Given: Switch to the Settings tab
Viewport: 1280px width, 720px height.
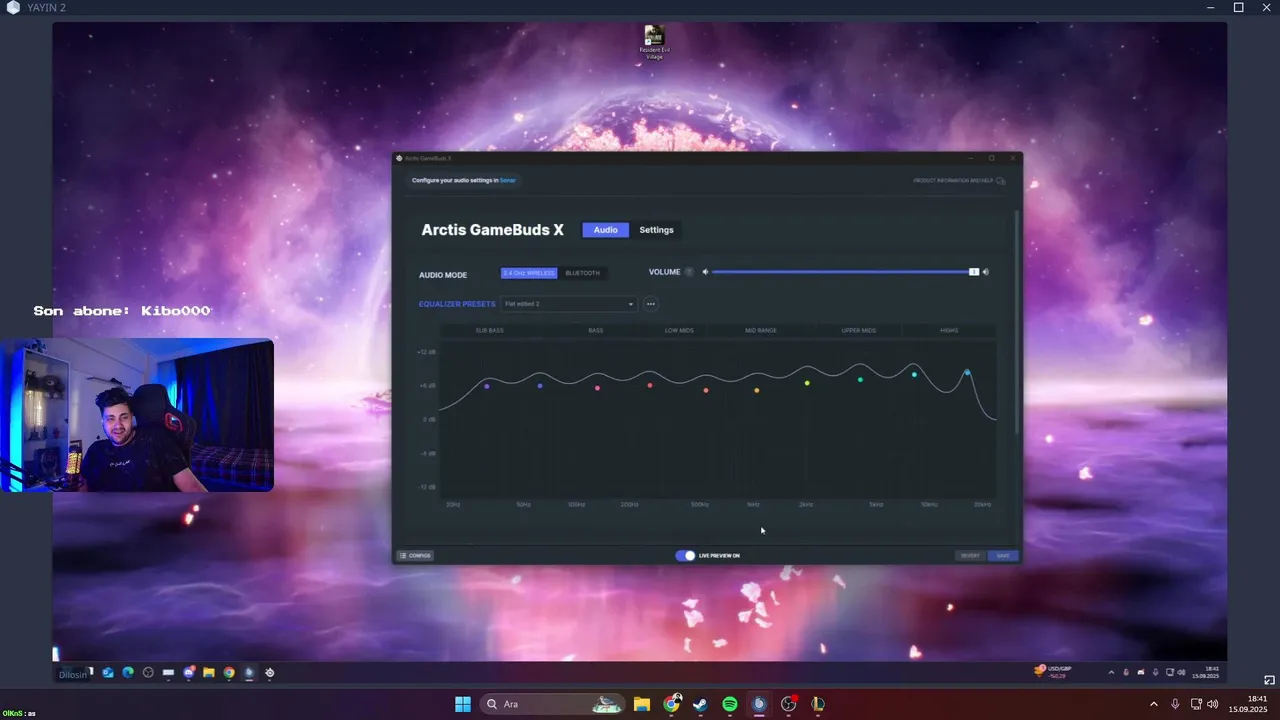Looking at the screenshot, I should tap(656, 230).
